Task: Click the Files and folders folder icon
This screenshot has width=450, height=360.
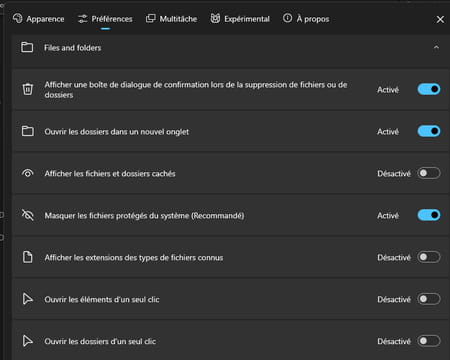Action: (27, 47)
